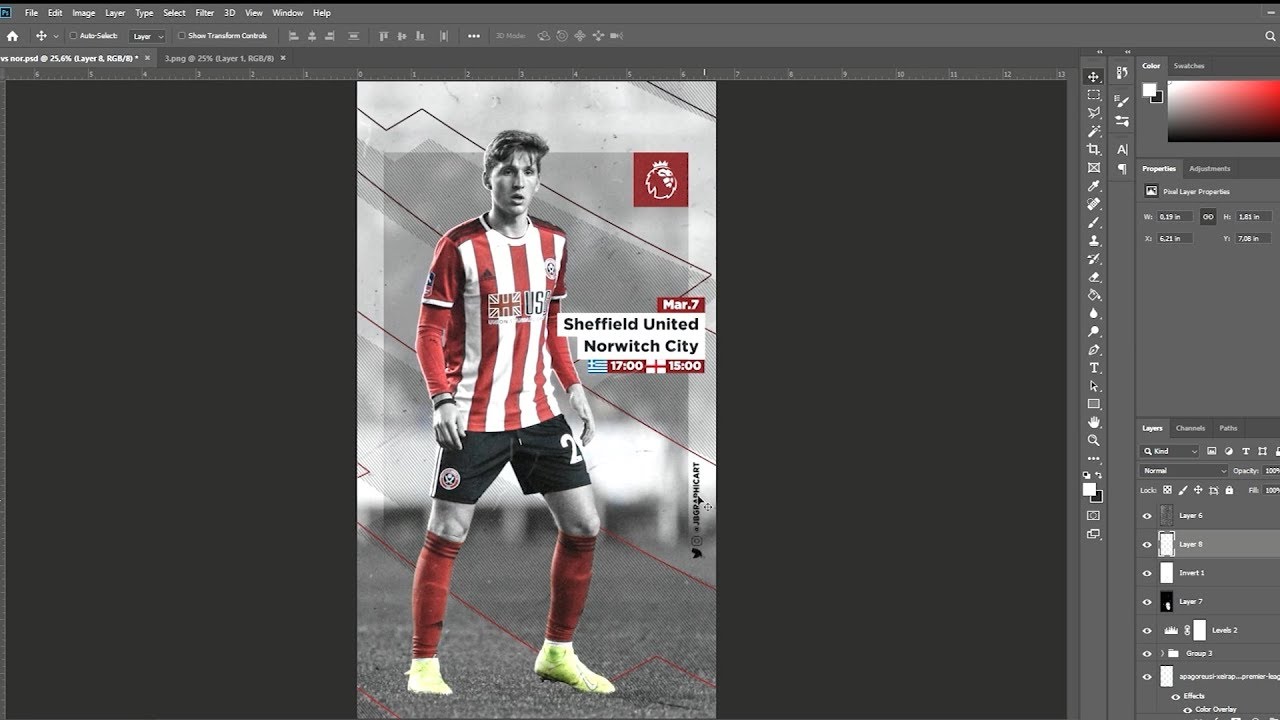Switch to the Swatches tab
This screenshot has height=720, width=1280.
tap(1189, 66)
